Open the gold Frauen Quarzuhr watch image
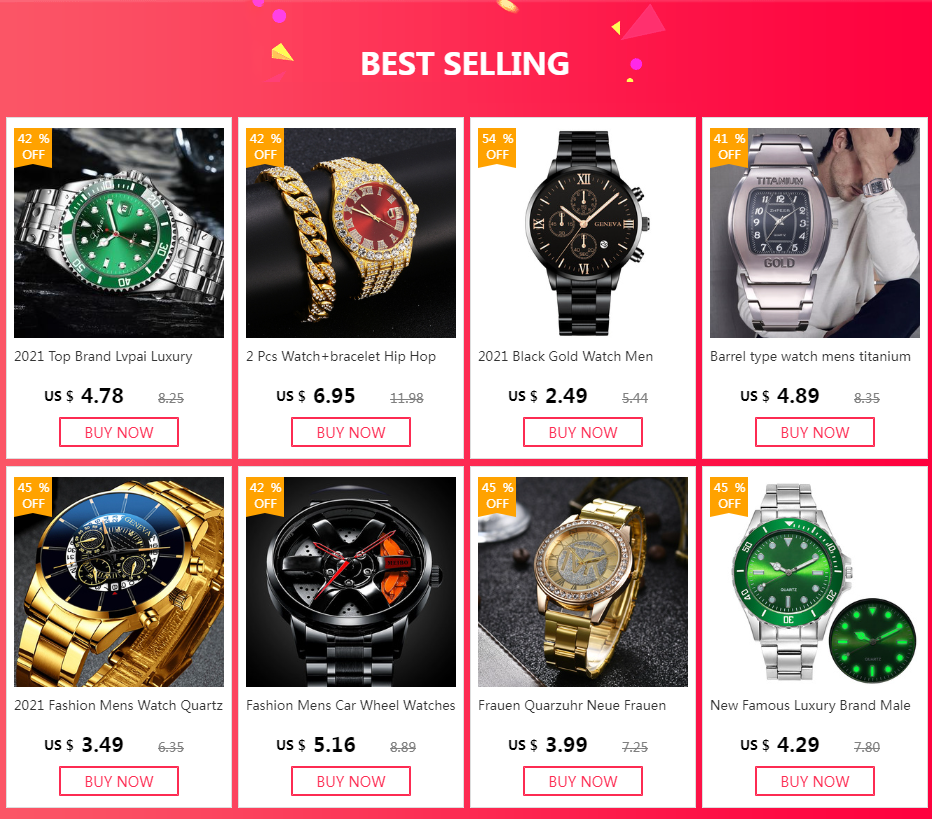 tap(582, 582)
